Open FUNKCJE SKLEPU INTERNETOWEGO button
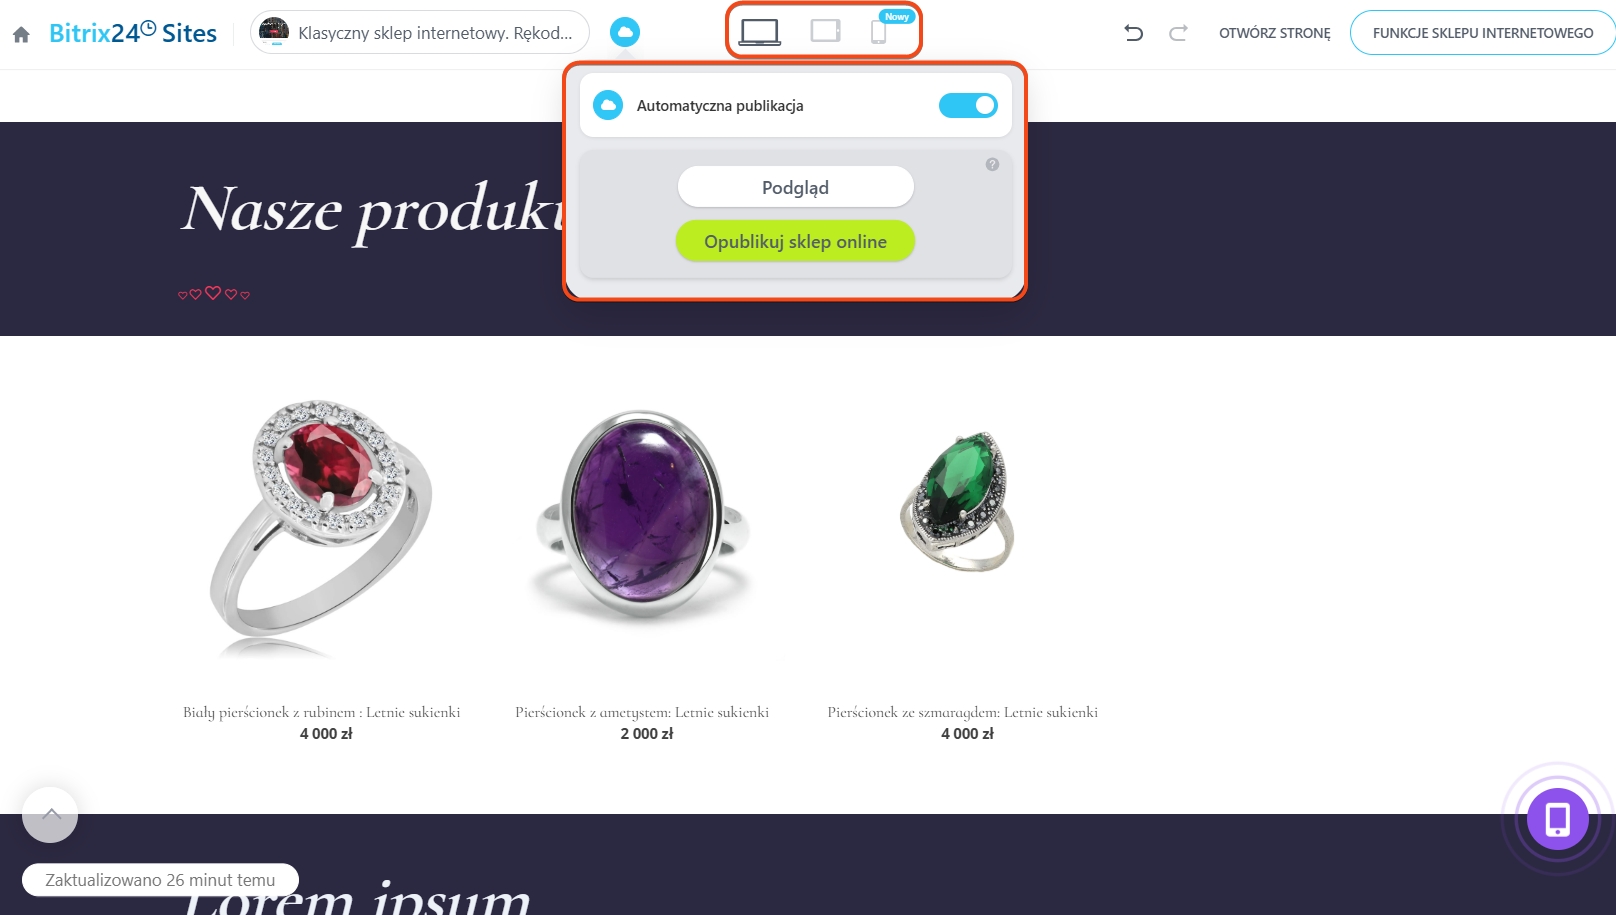Screen dimensions: 1616x915 [1483, 33]
